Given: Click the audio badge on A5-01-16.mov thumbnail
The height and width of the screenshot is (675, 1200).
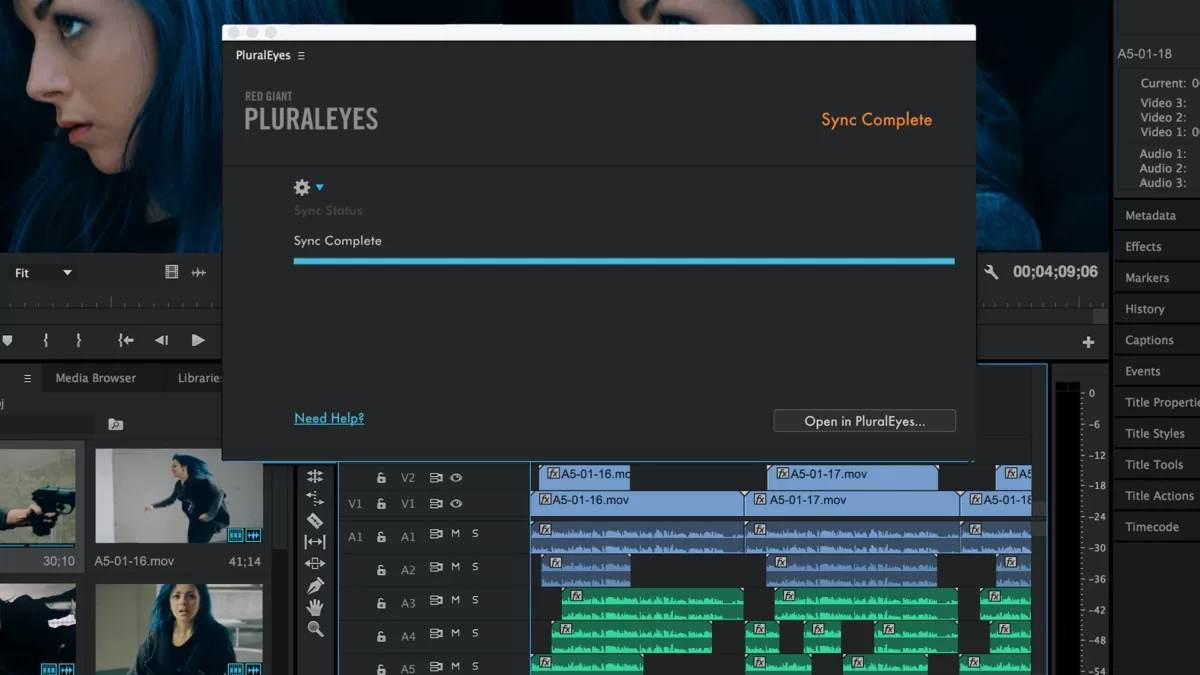Looking at the screenshot, I should tap(253, 536).
